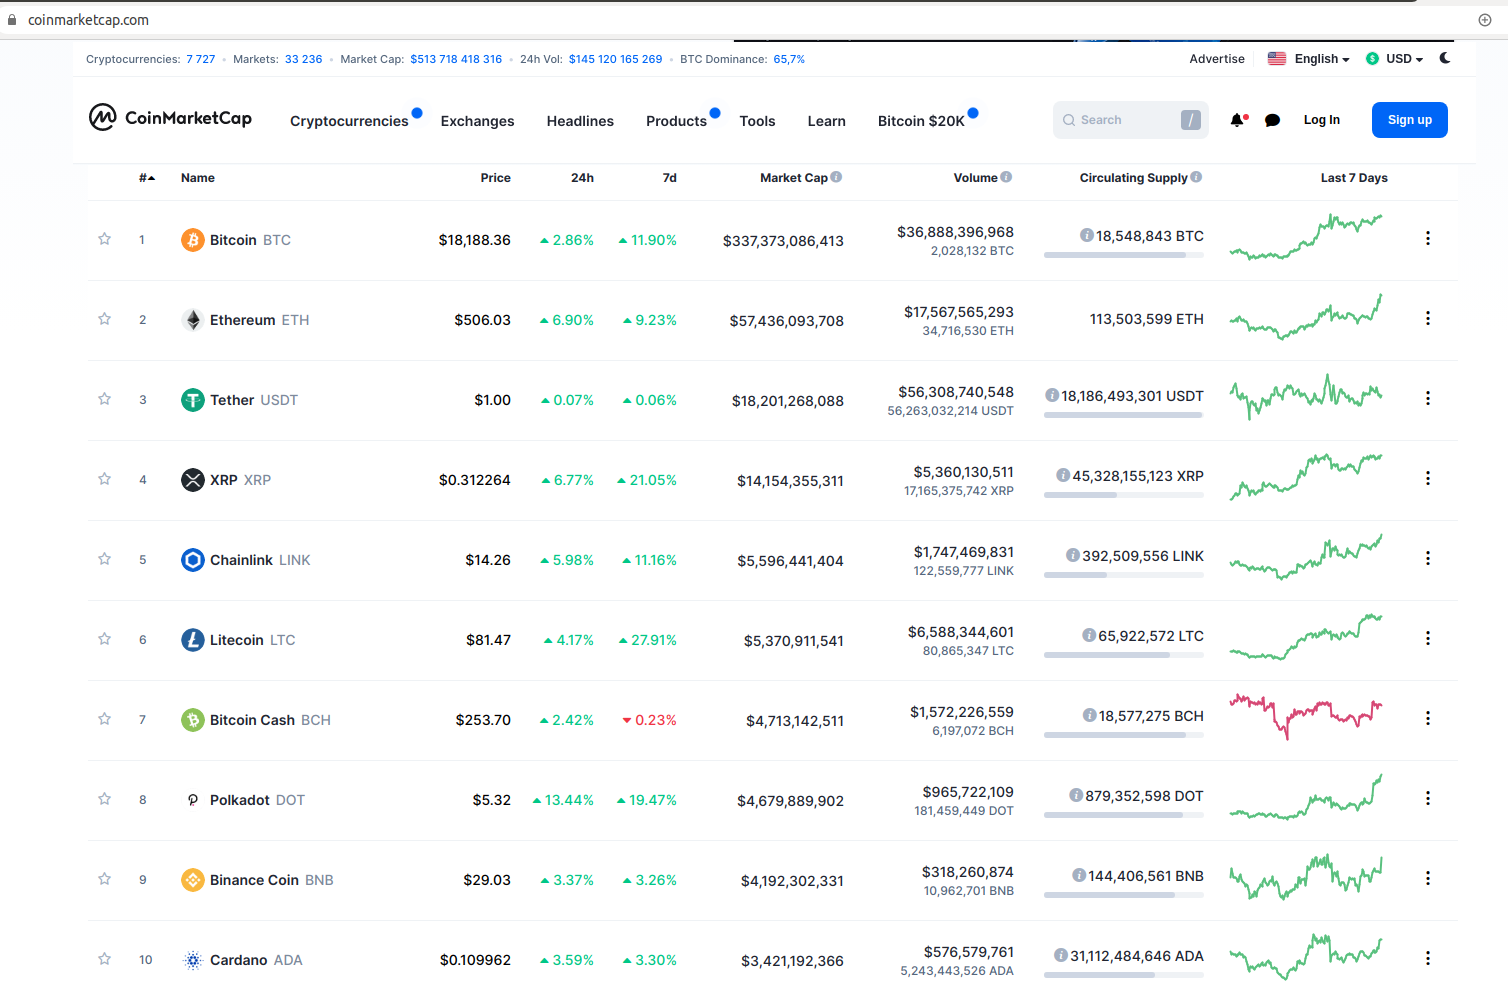Viewport: 1508px width, 990px height.
Task: Click the Bitcoin coin icon
Action: (192, 240)
